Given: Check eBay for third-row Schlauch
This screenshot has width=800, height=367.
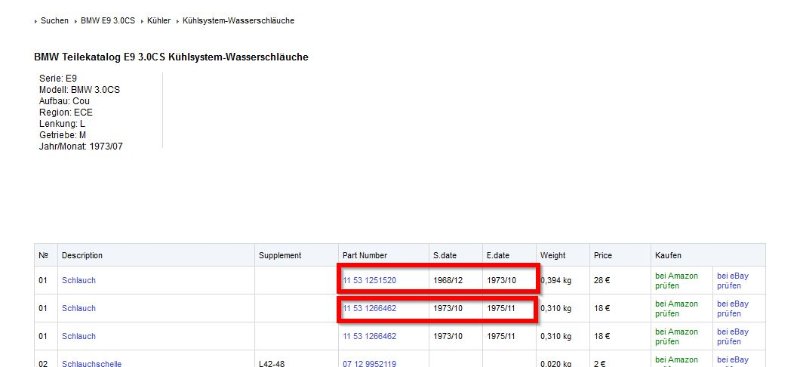Looking at the screenshot, I should pyautogui.click(x=733, y=337).
